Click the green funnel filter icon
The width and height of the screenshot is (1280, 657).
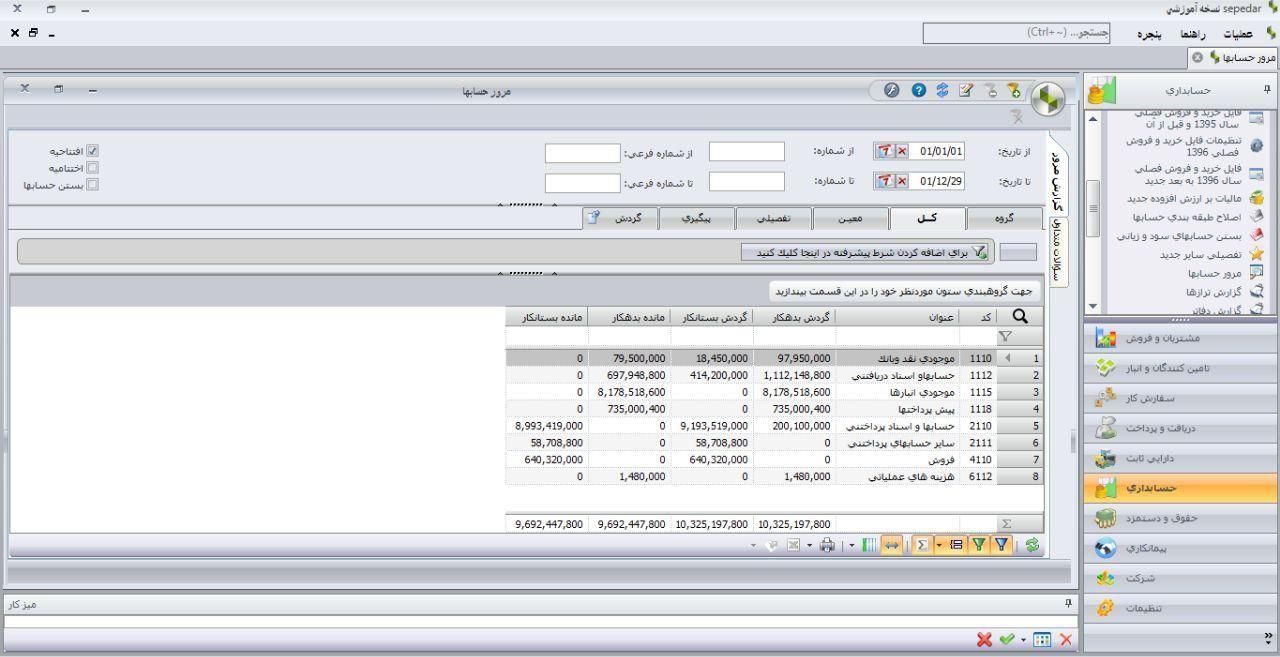click(x=979, y=545)
